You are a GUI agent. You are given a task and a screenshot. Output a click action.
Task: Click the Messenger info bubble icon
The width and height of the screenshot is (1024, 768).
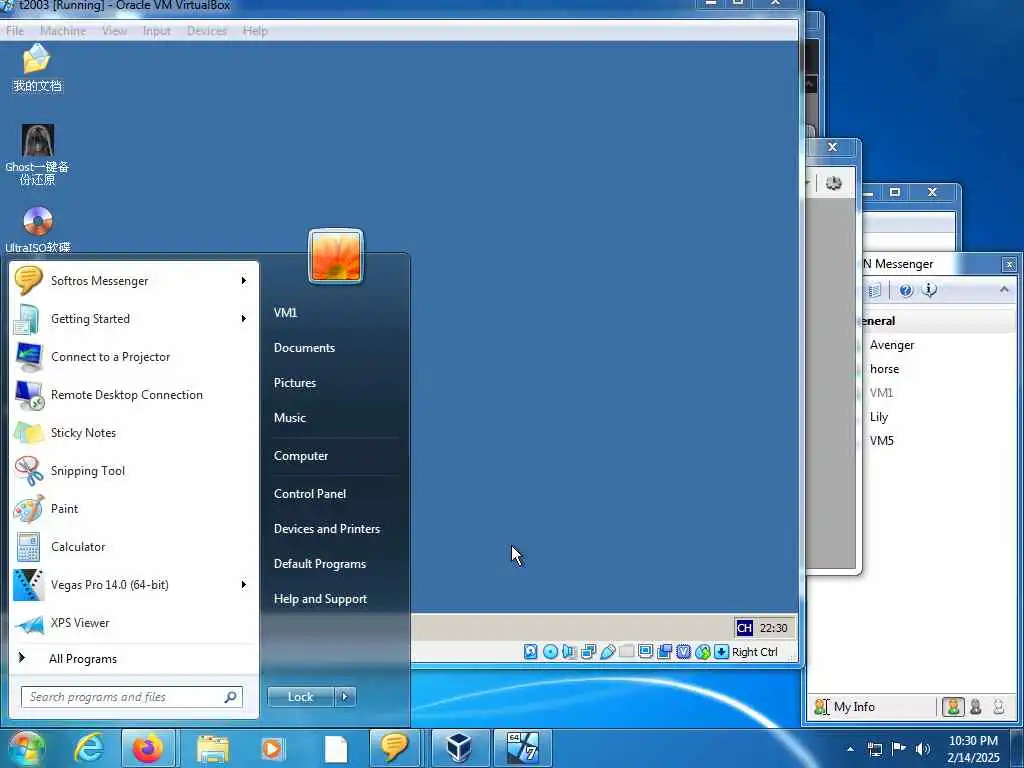pyautogui.click(x=930, y=290)
